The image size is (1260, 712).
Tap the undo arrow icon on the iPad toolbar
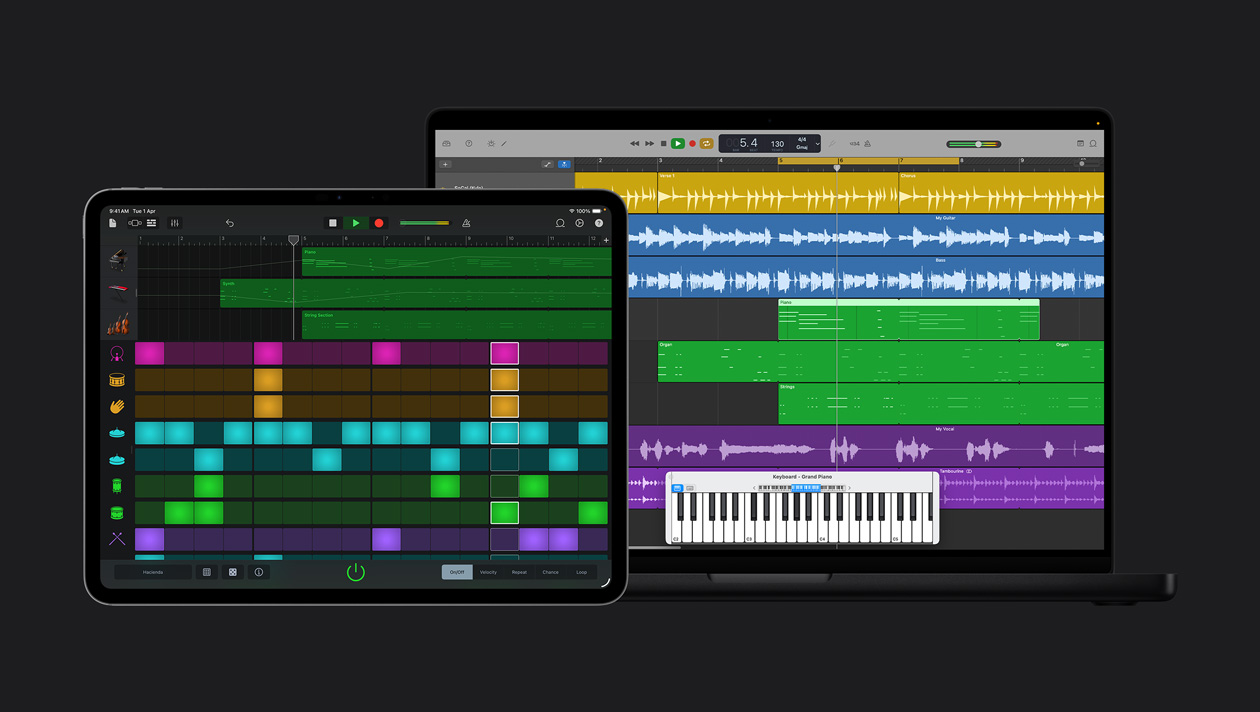click(x=229, y=223)
